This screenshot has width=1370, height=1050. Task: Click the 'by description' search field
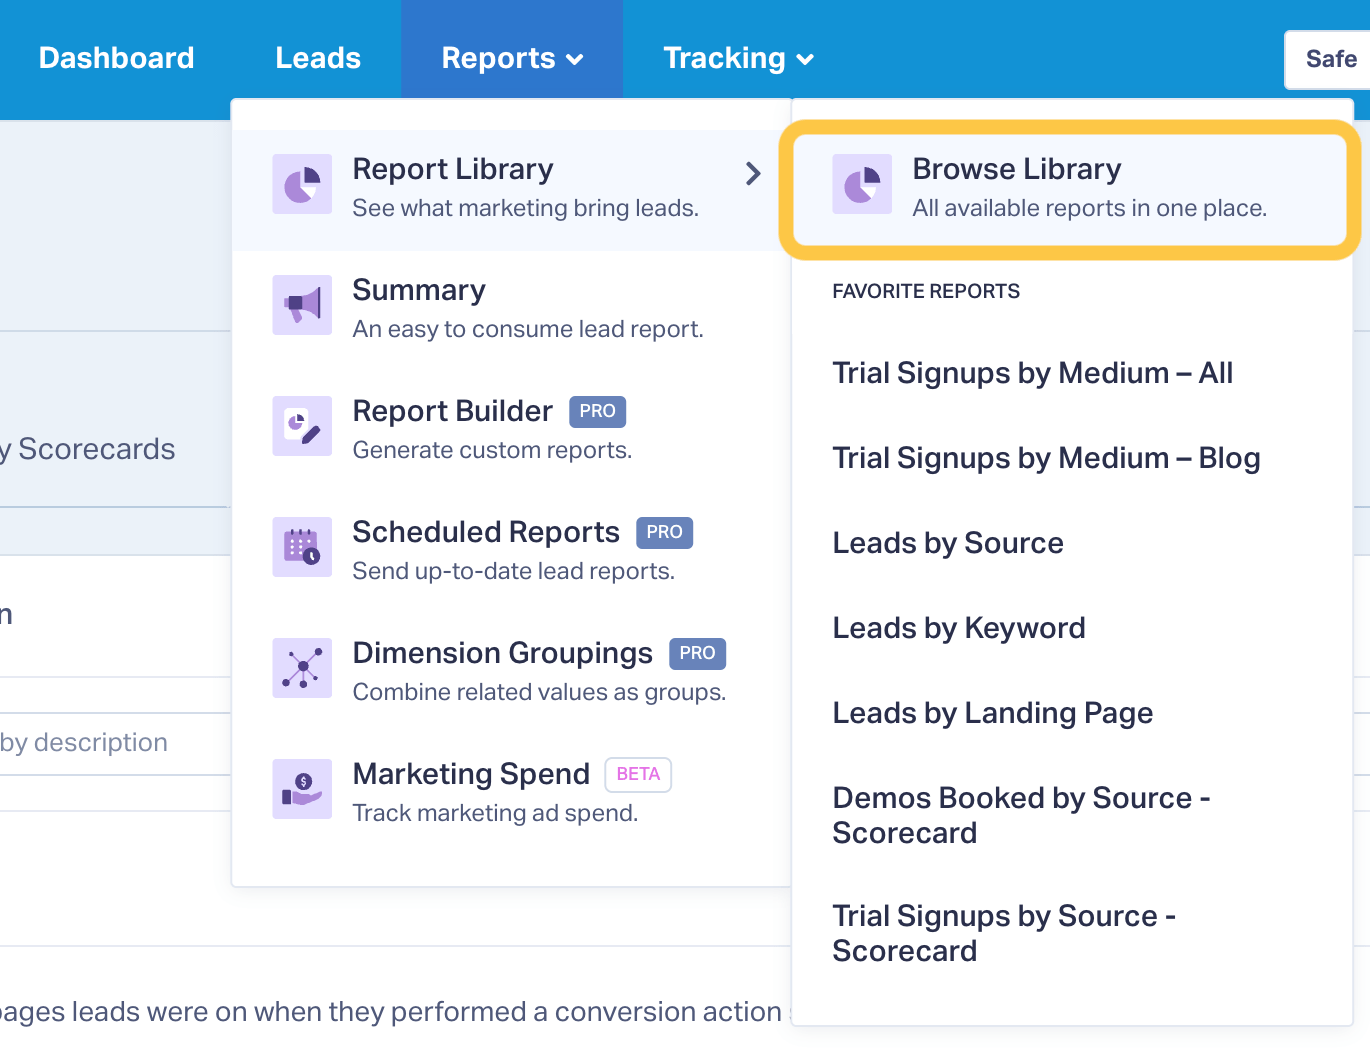(x=115, y=743)
